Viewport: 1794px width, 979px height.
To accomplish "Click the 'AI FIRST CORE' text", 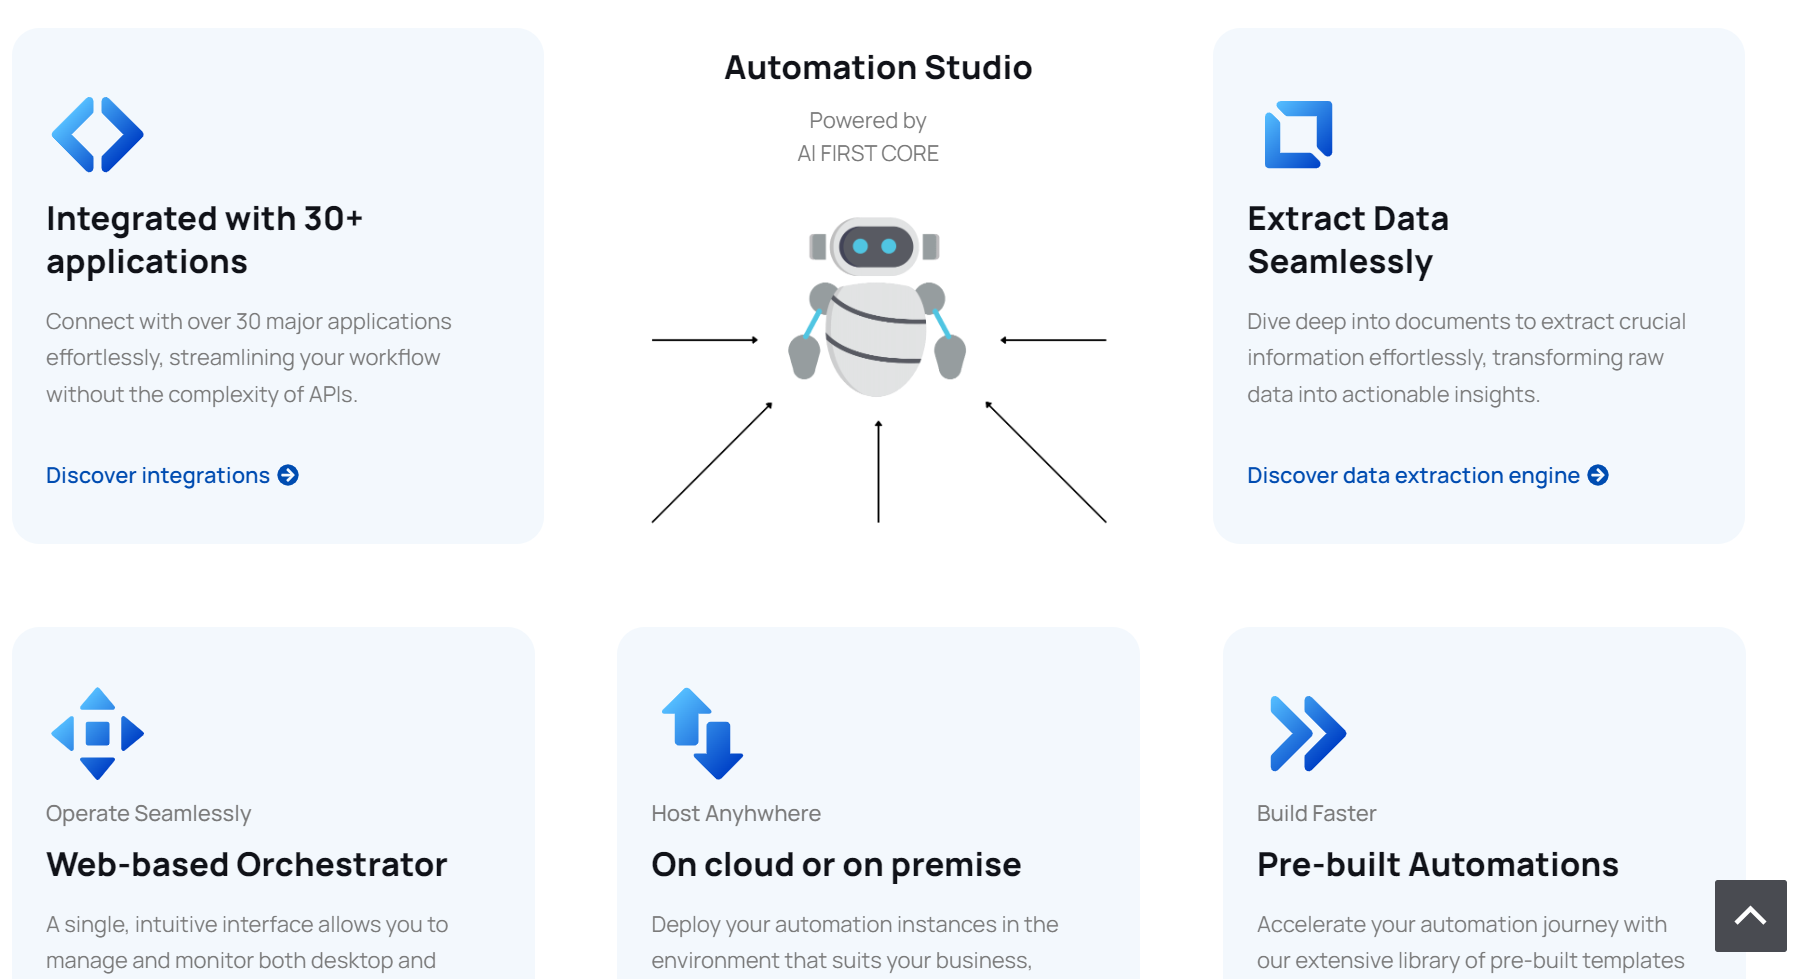I will coord(868,153).
